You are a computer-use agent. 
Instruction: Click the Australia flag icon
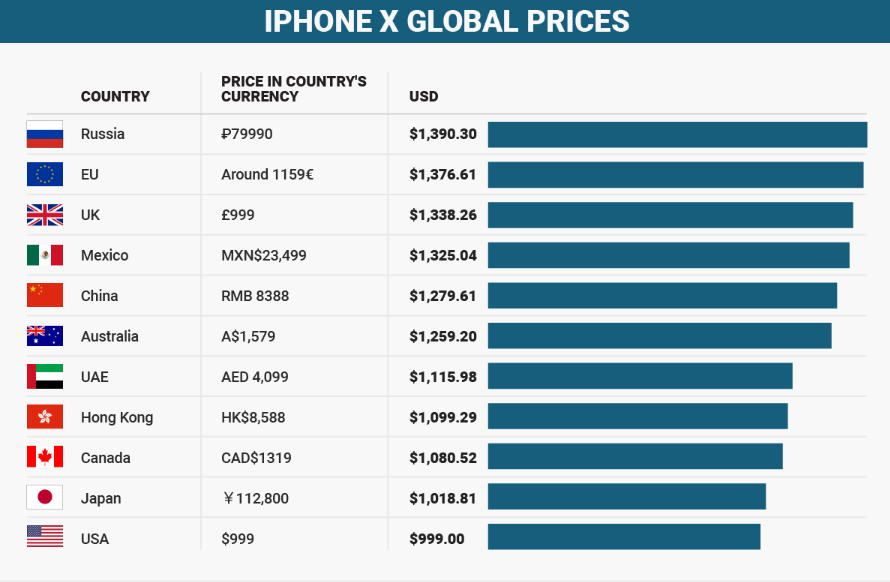coord(45,336)
